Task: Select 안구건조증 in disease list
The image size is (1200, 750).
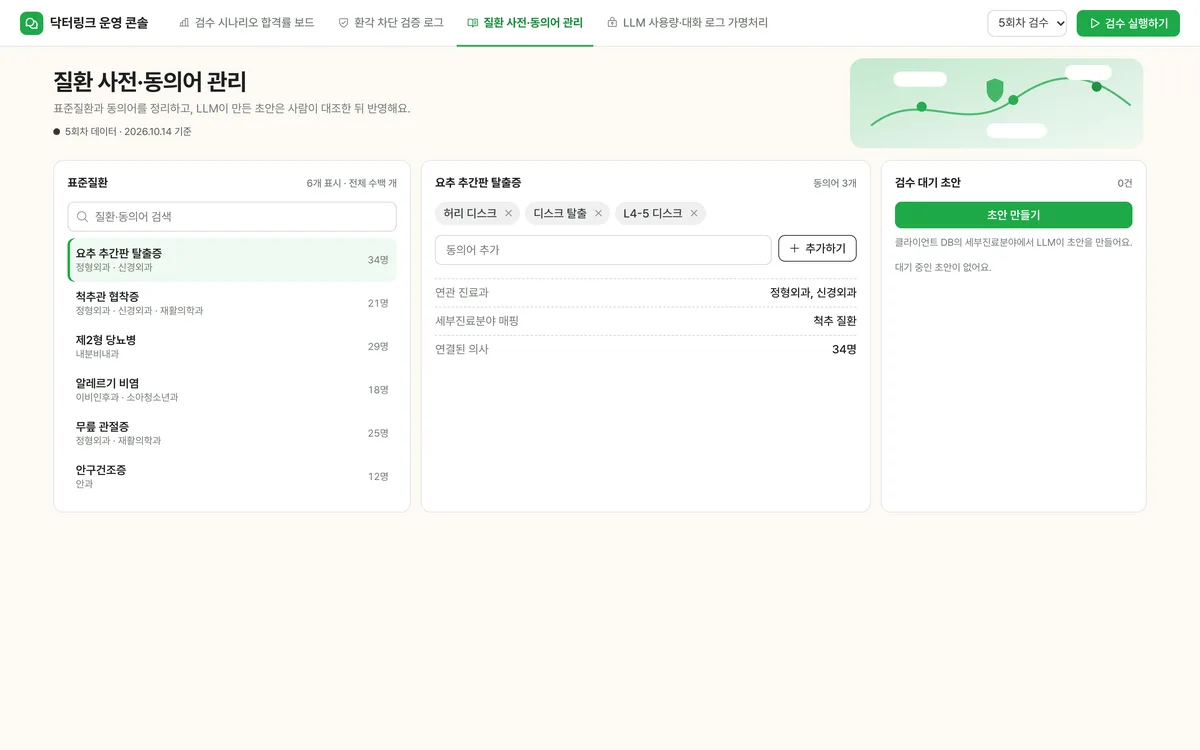Action: pyautogui.click(x=232, y=476)
